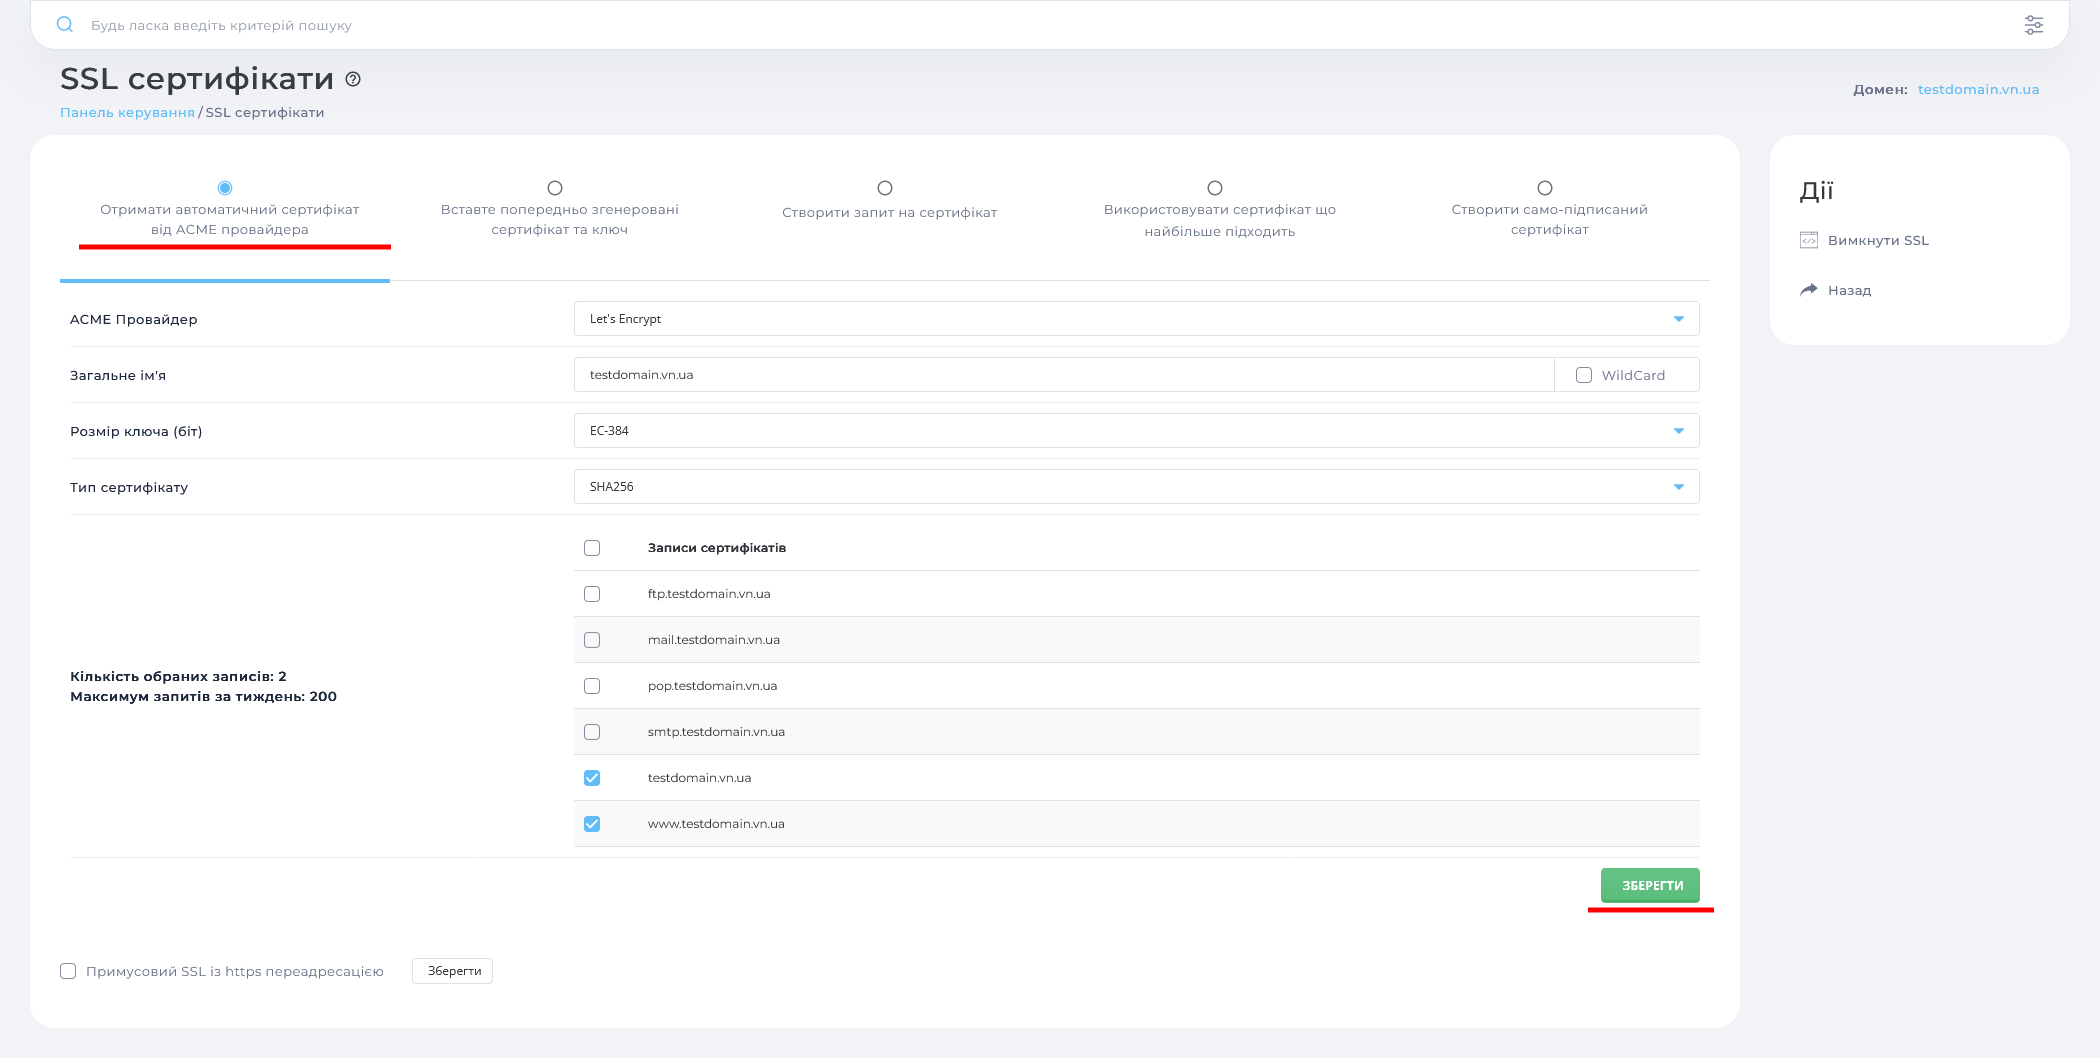Open the ACME Провайдер dropdown
This screenshot has width=2100, height=1058.
1136,319
